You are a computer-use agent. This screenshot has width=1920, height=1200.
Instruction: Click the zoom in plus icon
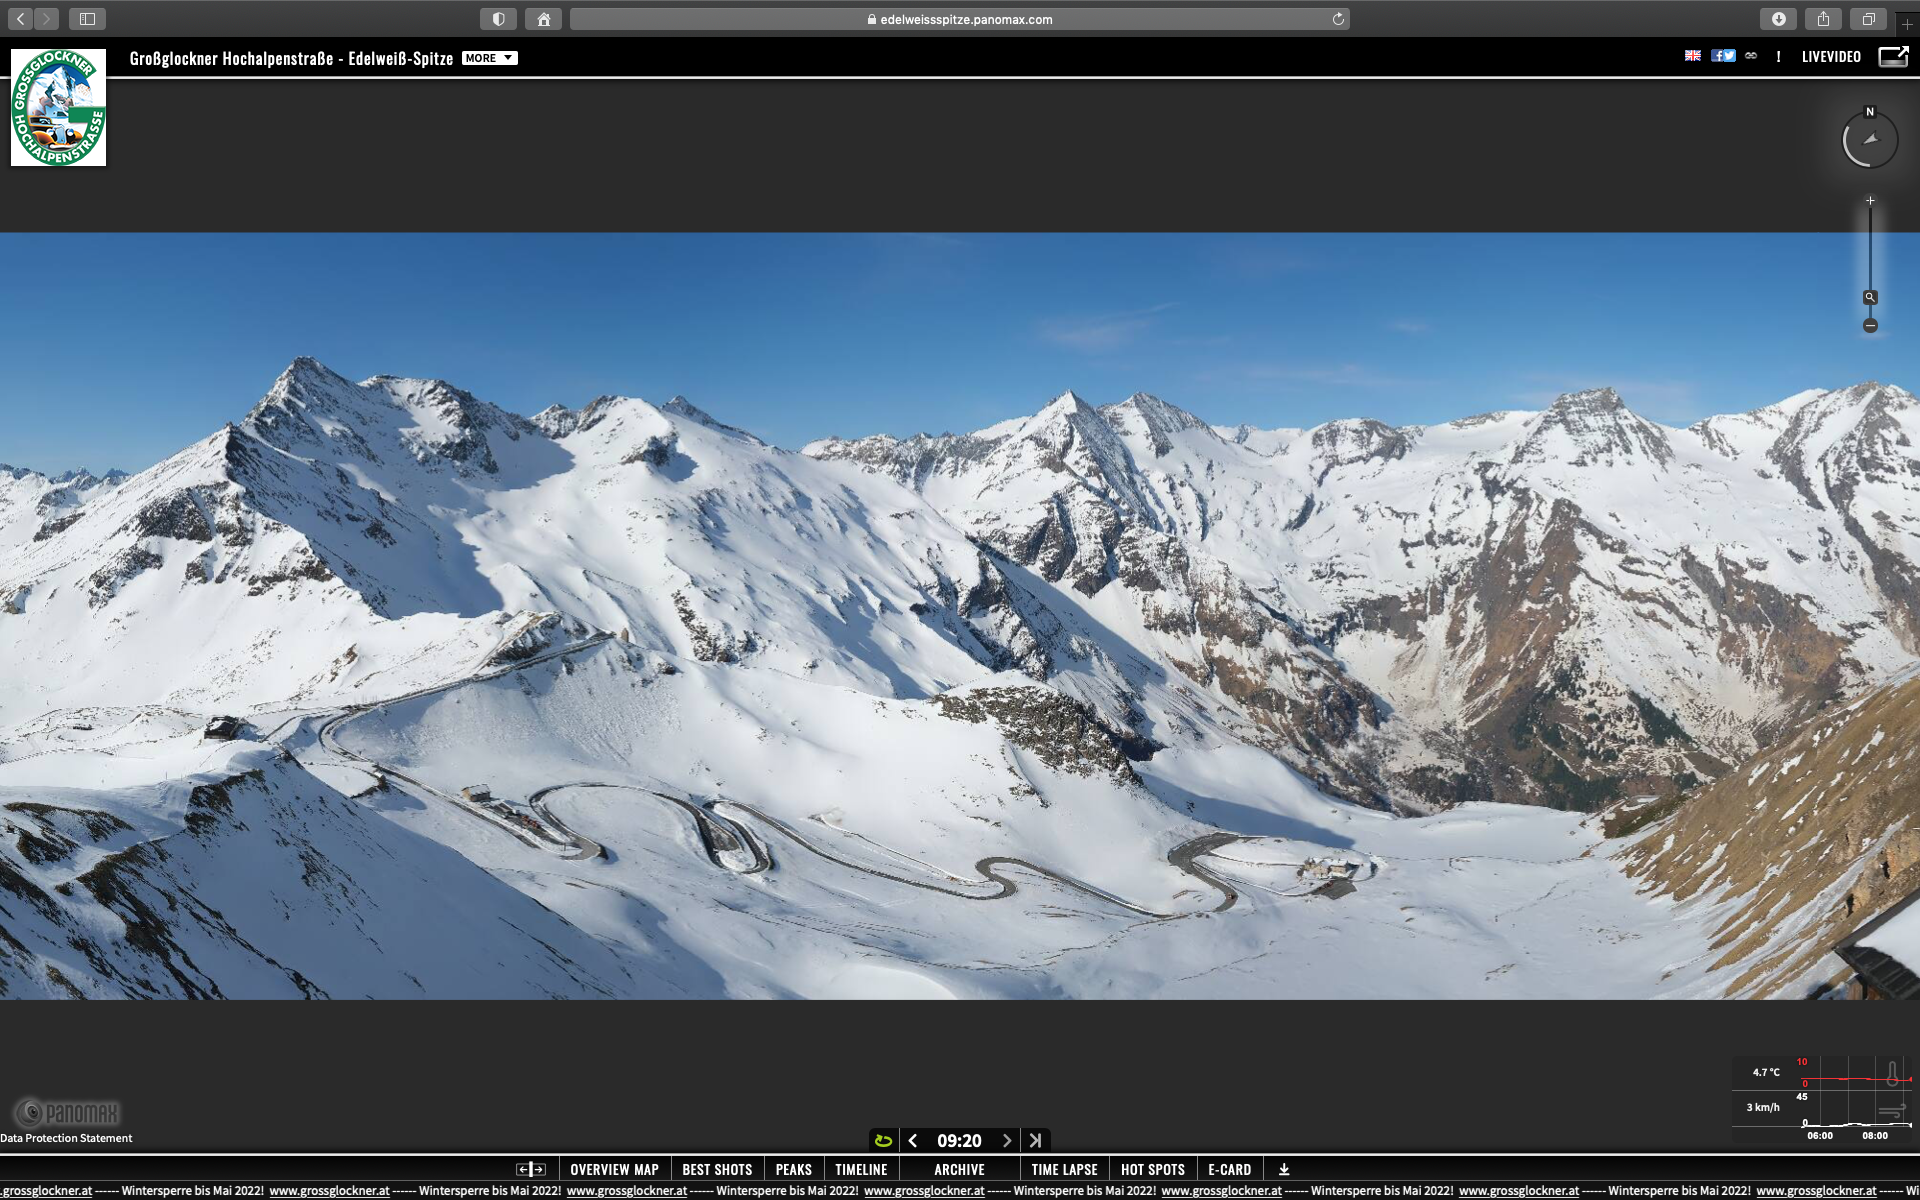1870,201
